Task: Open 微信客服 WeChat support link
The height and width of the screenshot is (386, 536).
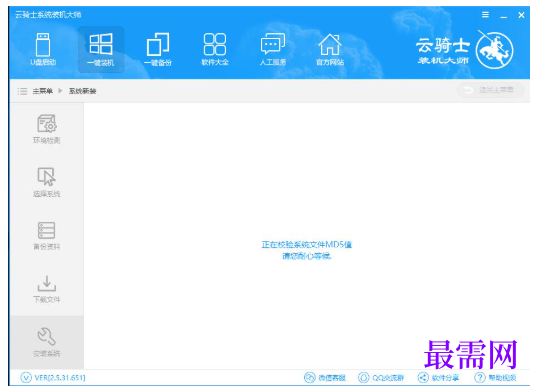Action: click(x=325, y=377)
